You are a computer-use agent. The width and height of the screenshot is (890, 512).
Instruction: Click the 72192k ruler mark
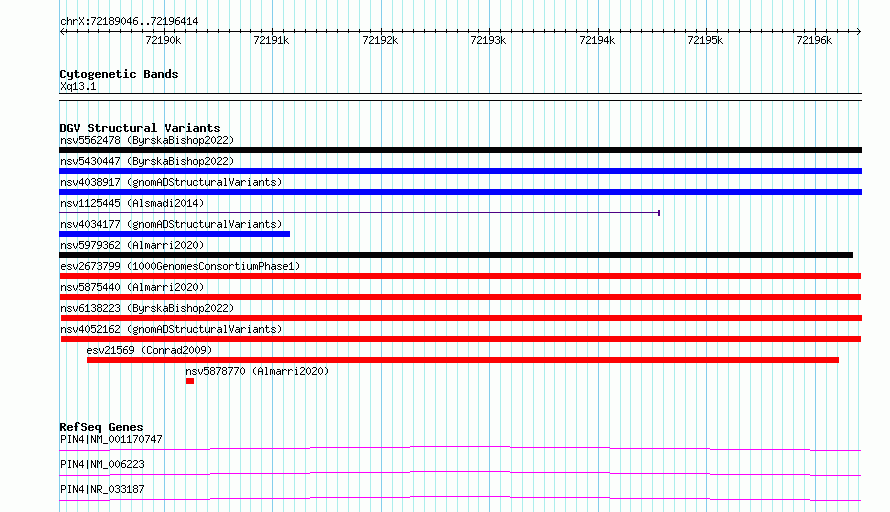pos(380,40)
